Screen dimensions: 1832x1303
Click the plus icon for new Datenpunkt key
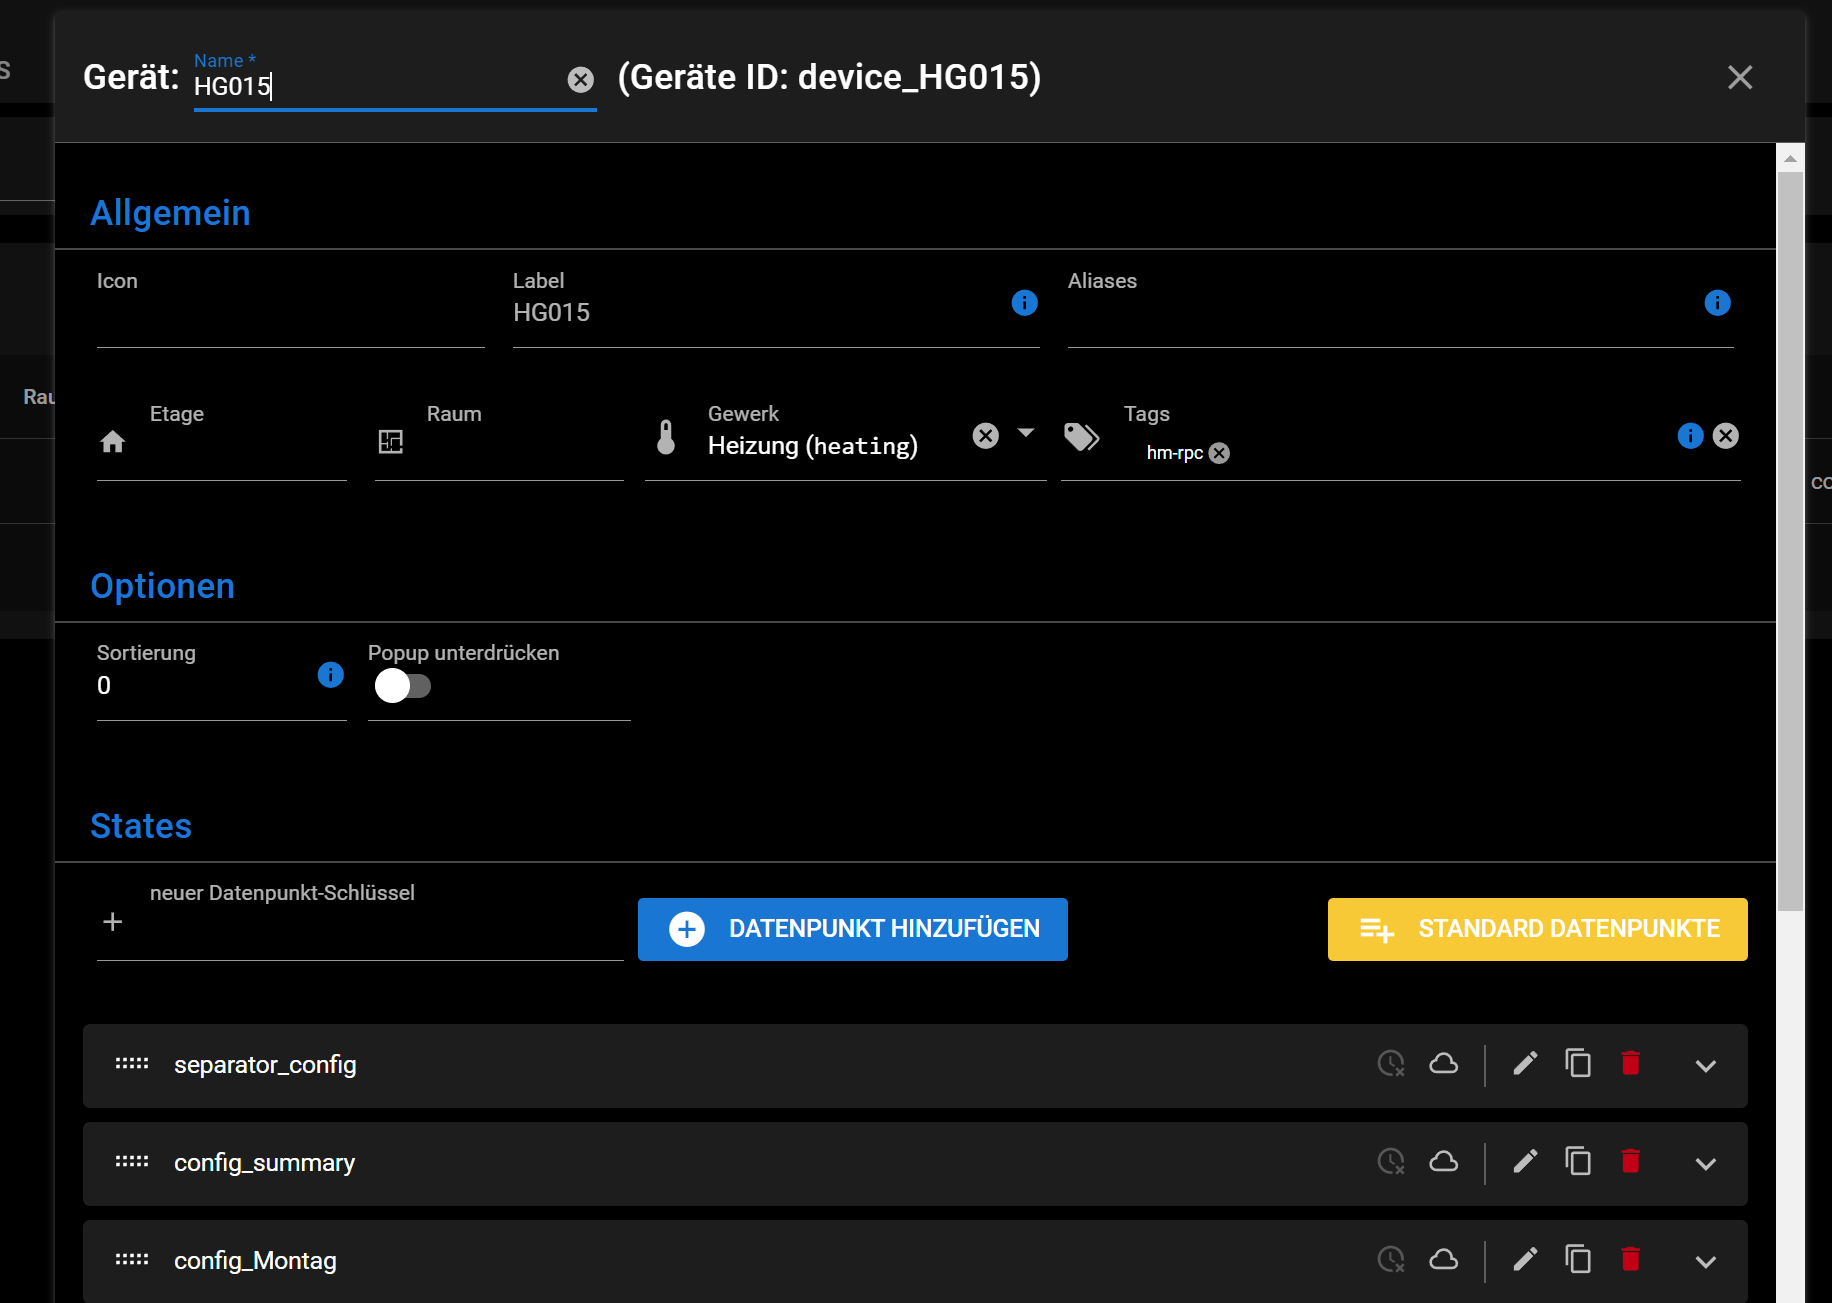113,922
